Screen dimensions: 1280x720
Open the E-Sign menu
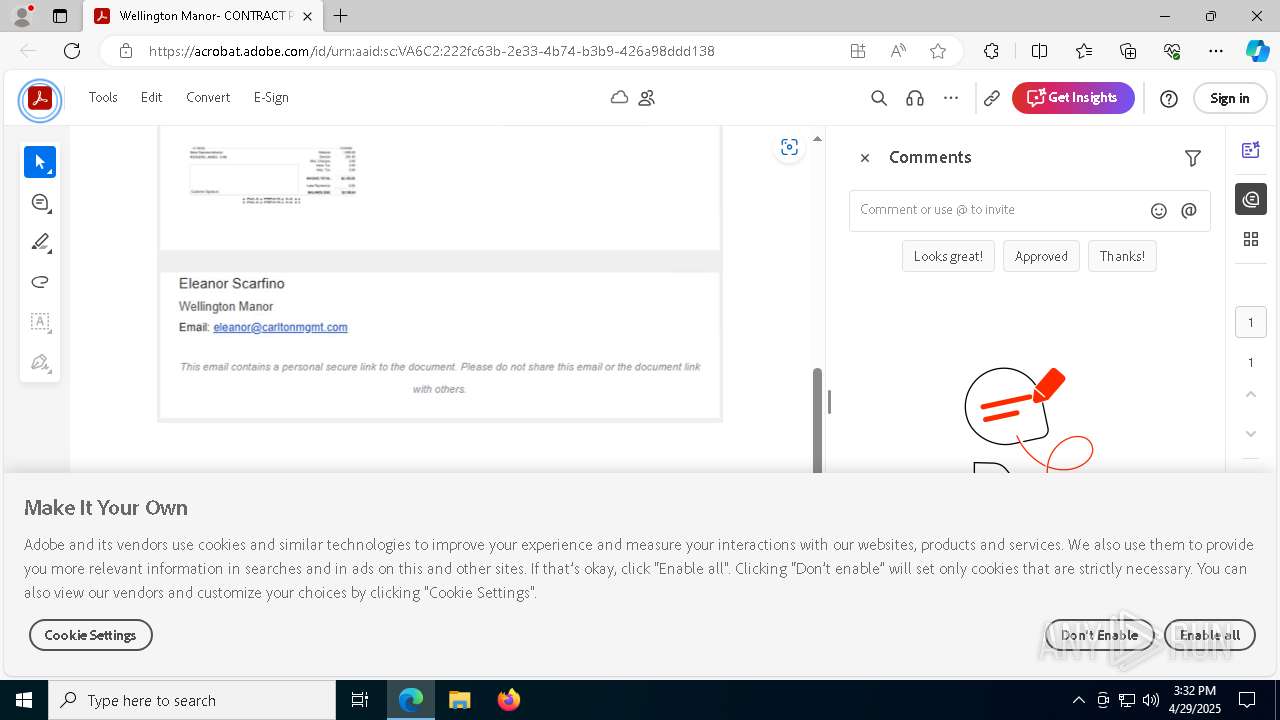(271, 98)
